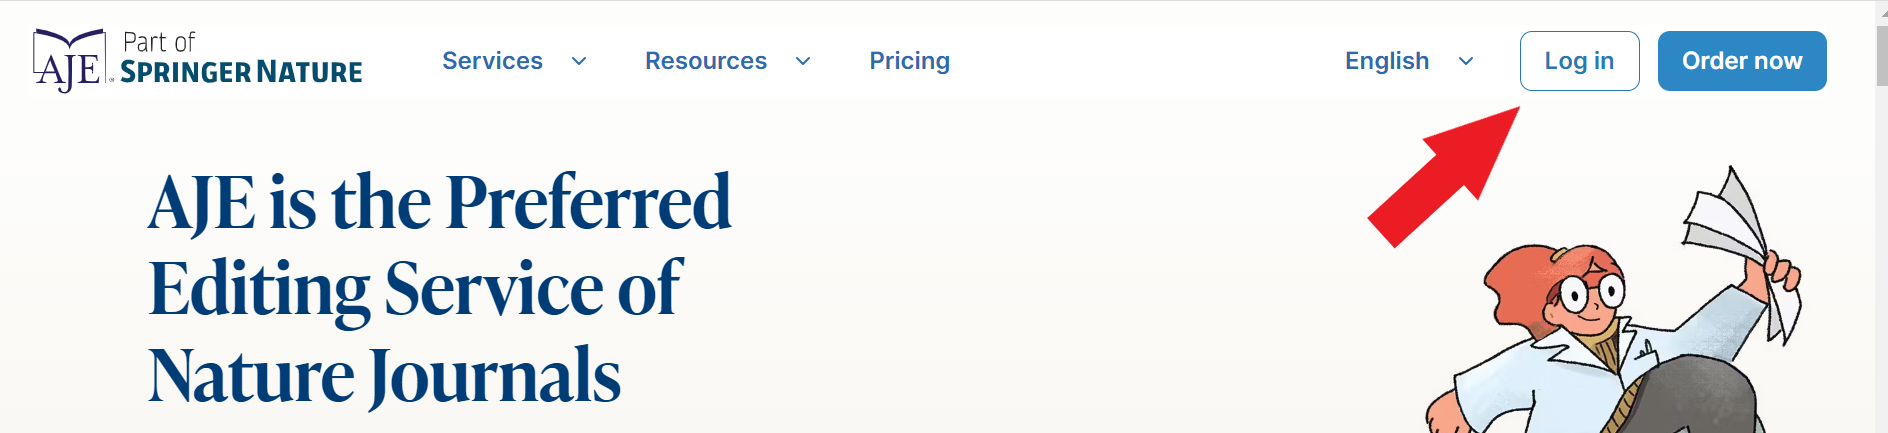Click the Springer Nature wordmark
Image resolution: width=1888 pixels, height=433 pixels.
241,72
